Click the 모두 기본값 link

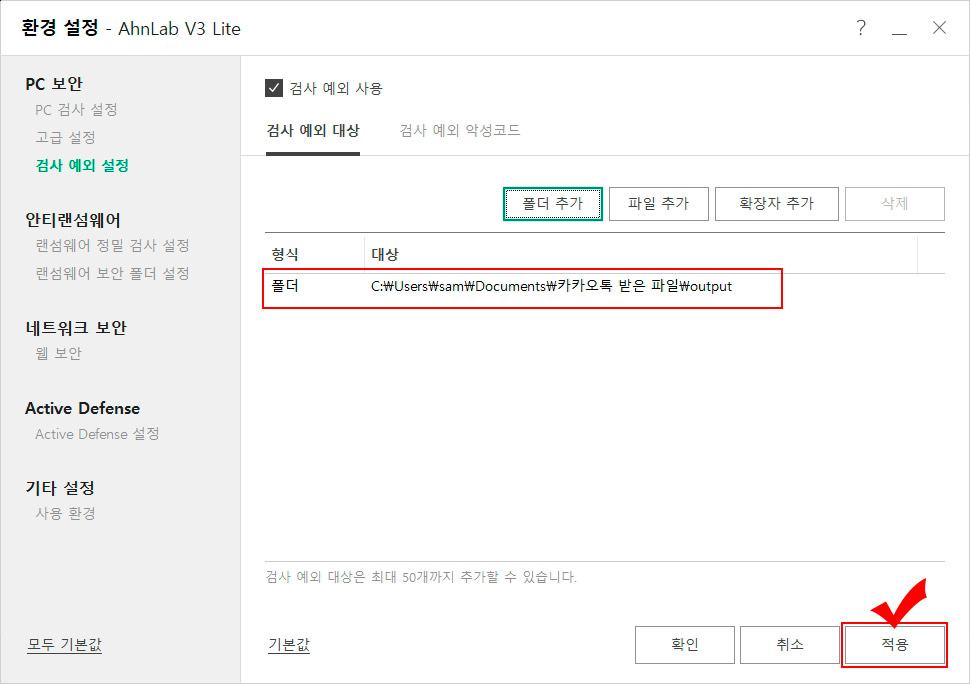pos(64,644)
